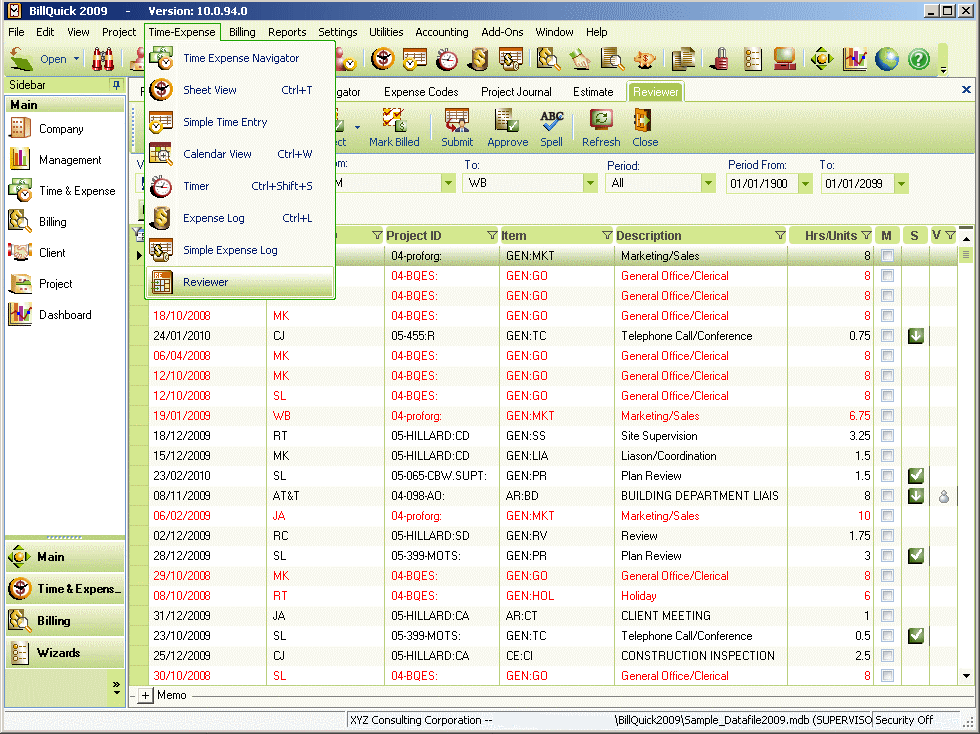Tick the M checkbox for the CLIENT MEETING row
980x734 pixels.
click(887, 616)
